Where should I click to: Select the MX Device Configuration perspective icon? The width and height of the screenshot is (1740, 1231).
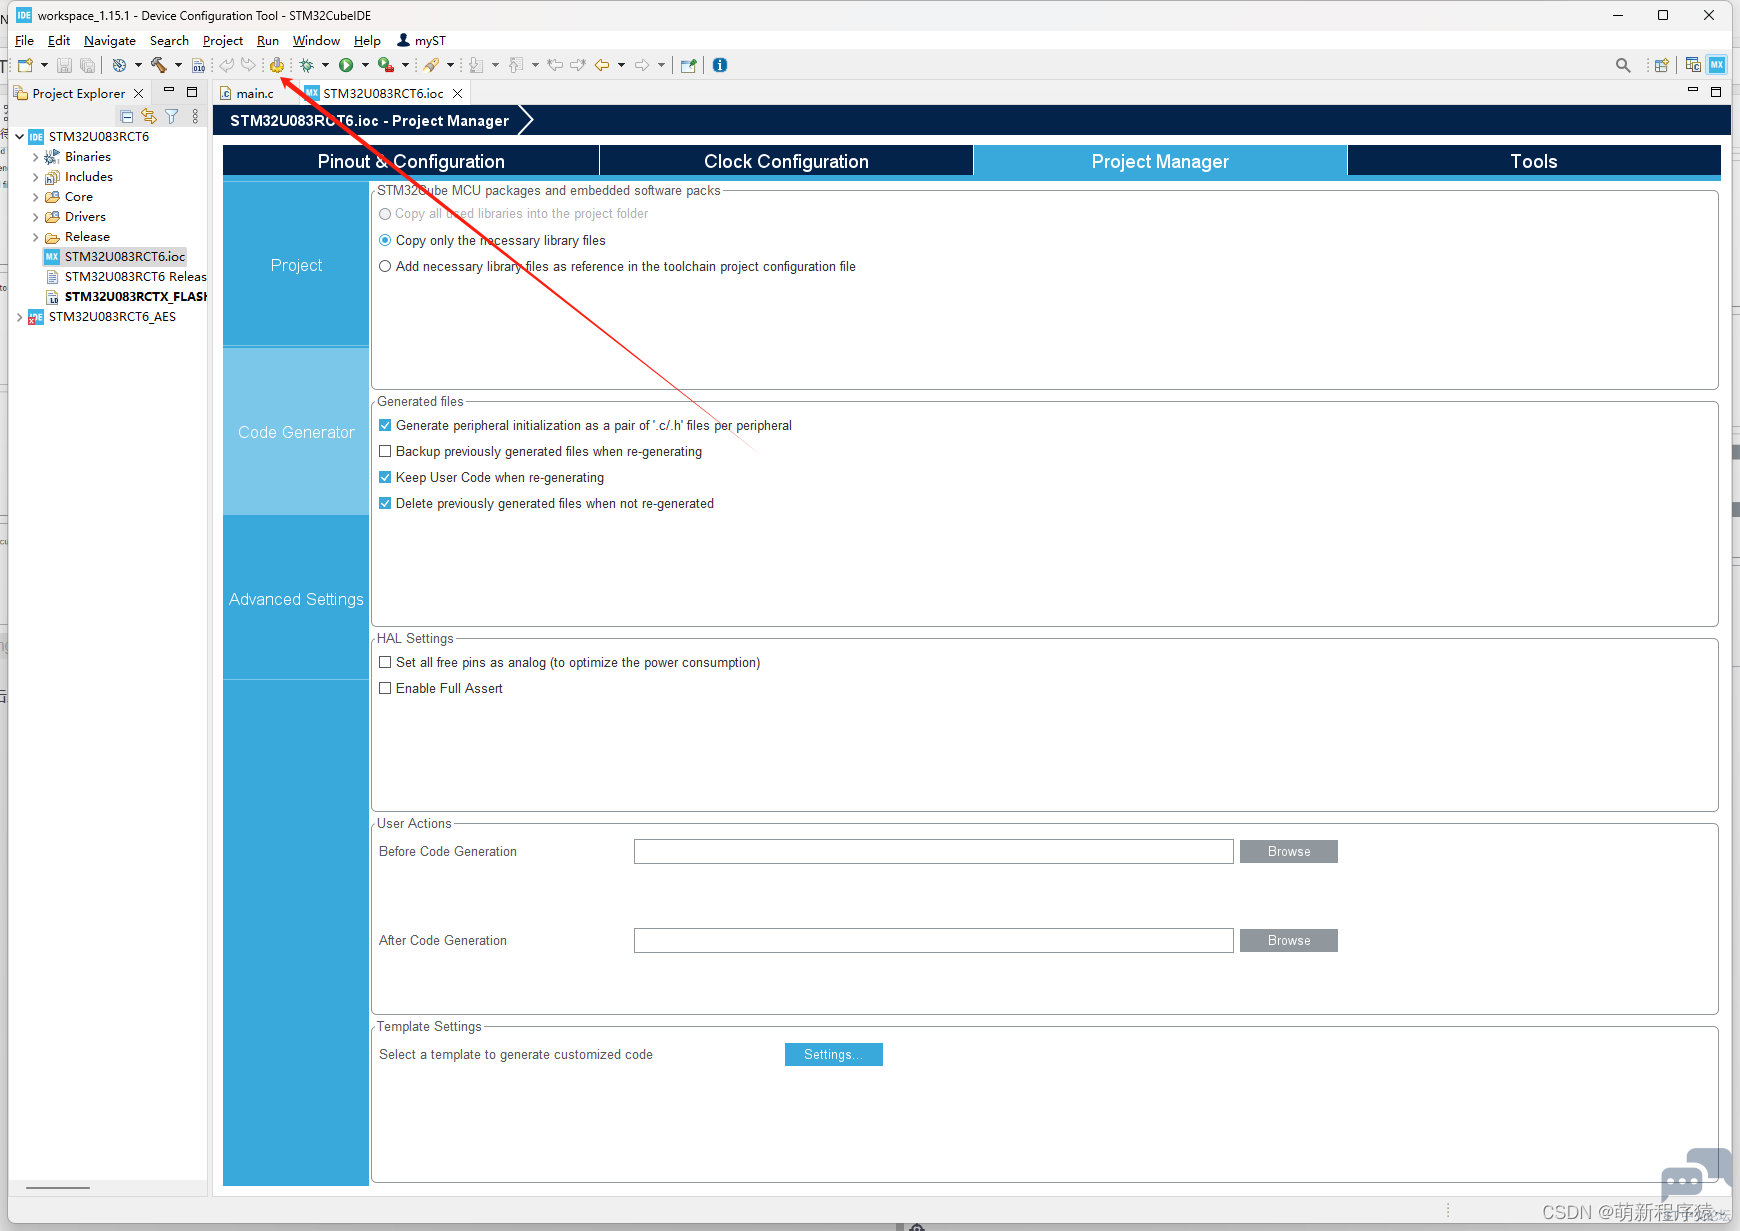pos(1717,65)
